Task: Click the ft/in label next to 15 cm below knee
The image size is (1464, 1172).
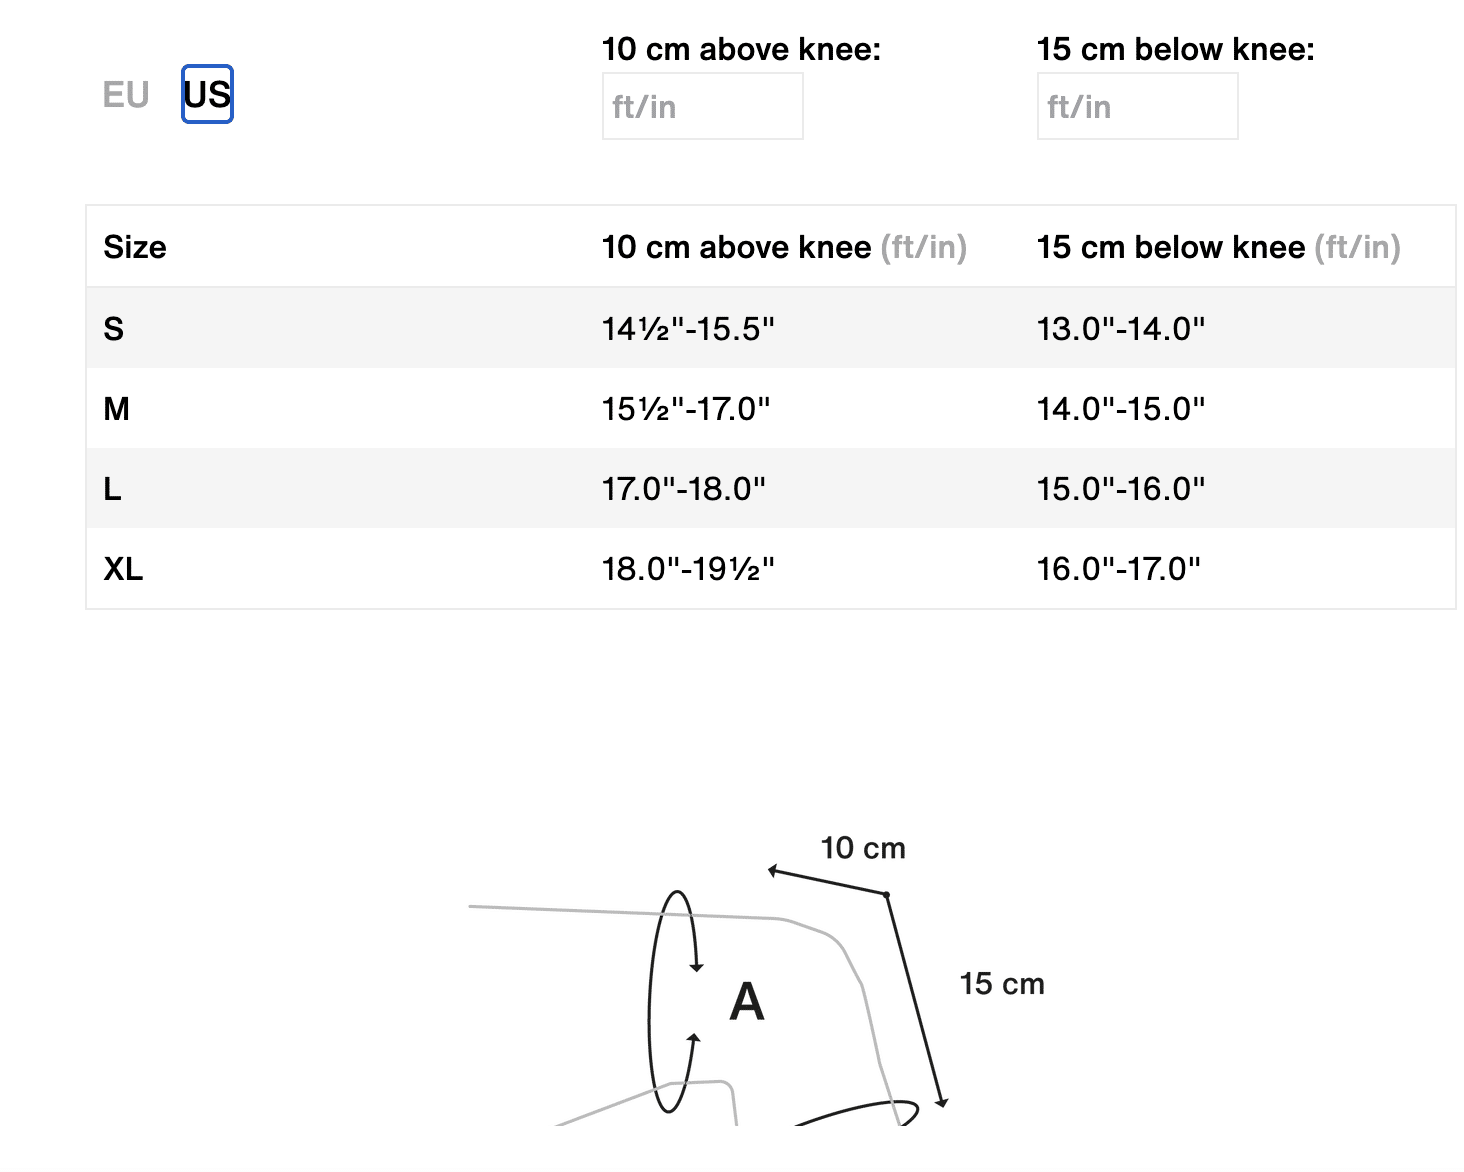Action: click(x=1359, y=248)
